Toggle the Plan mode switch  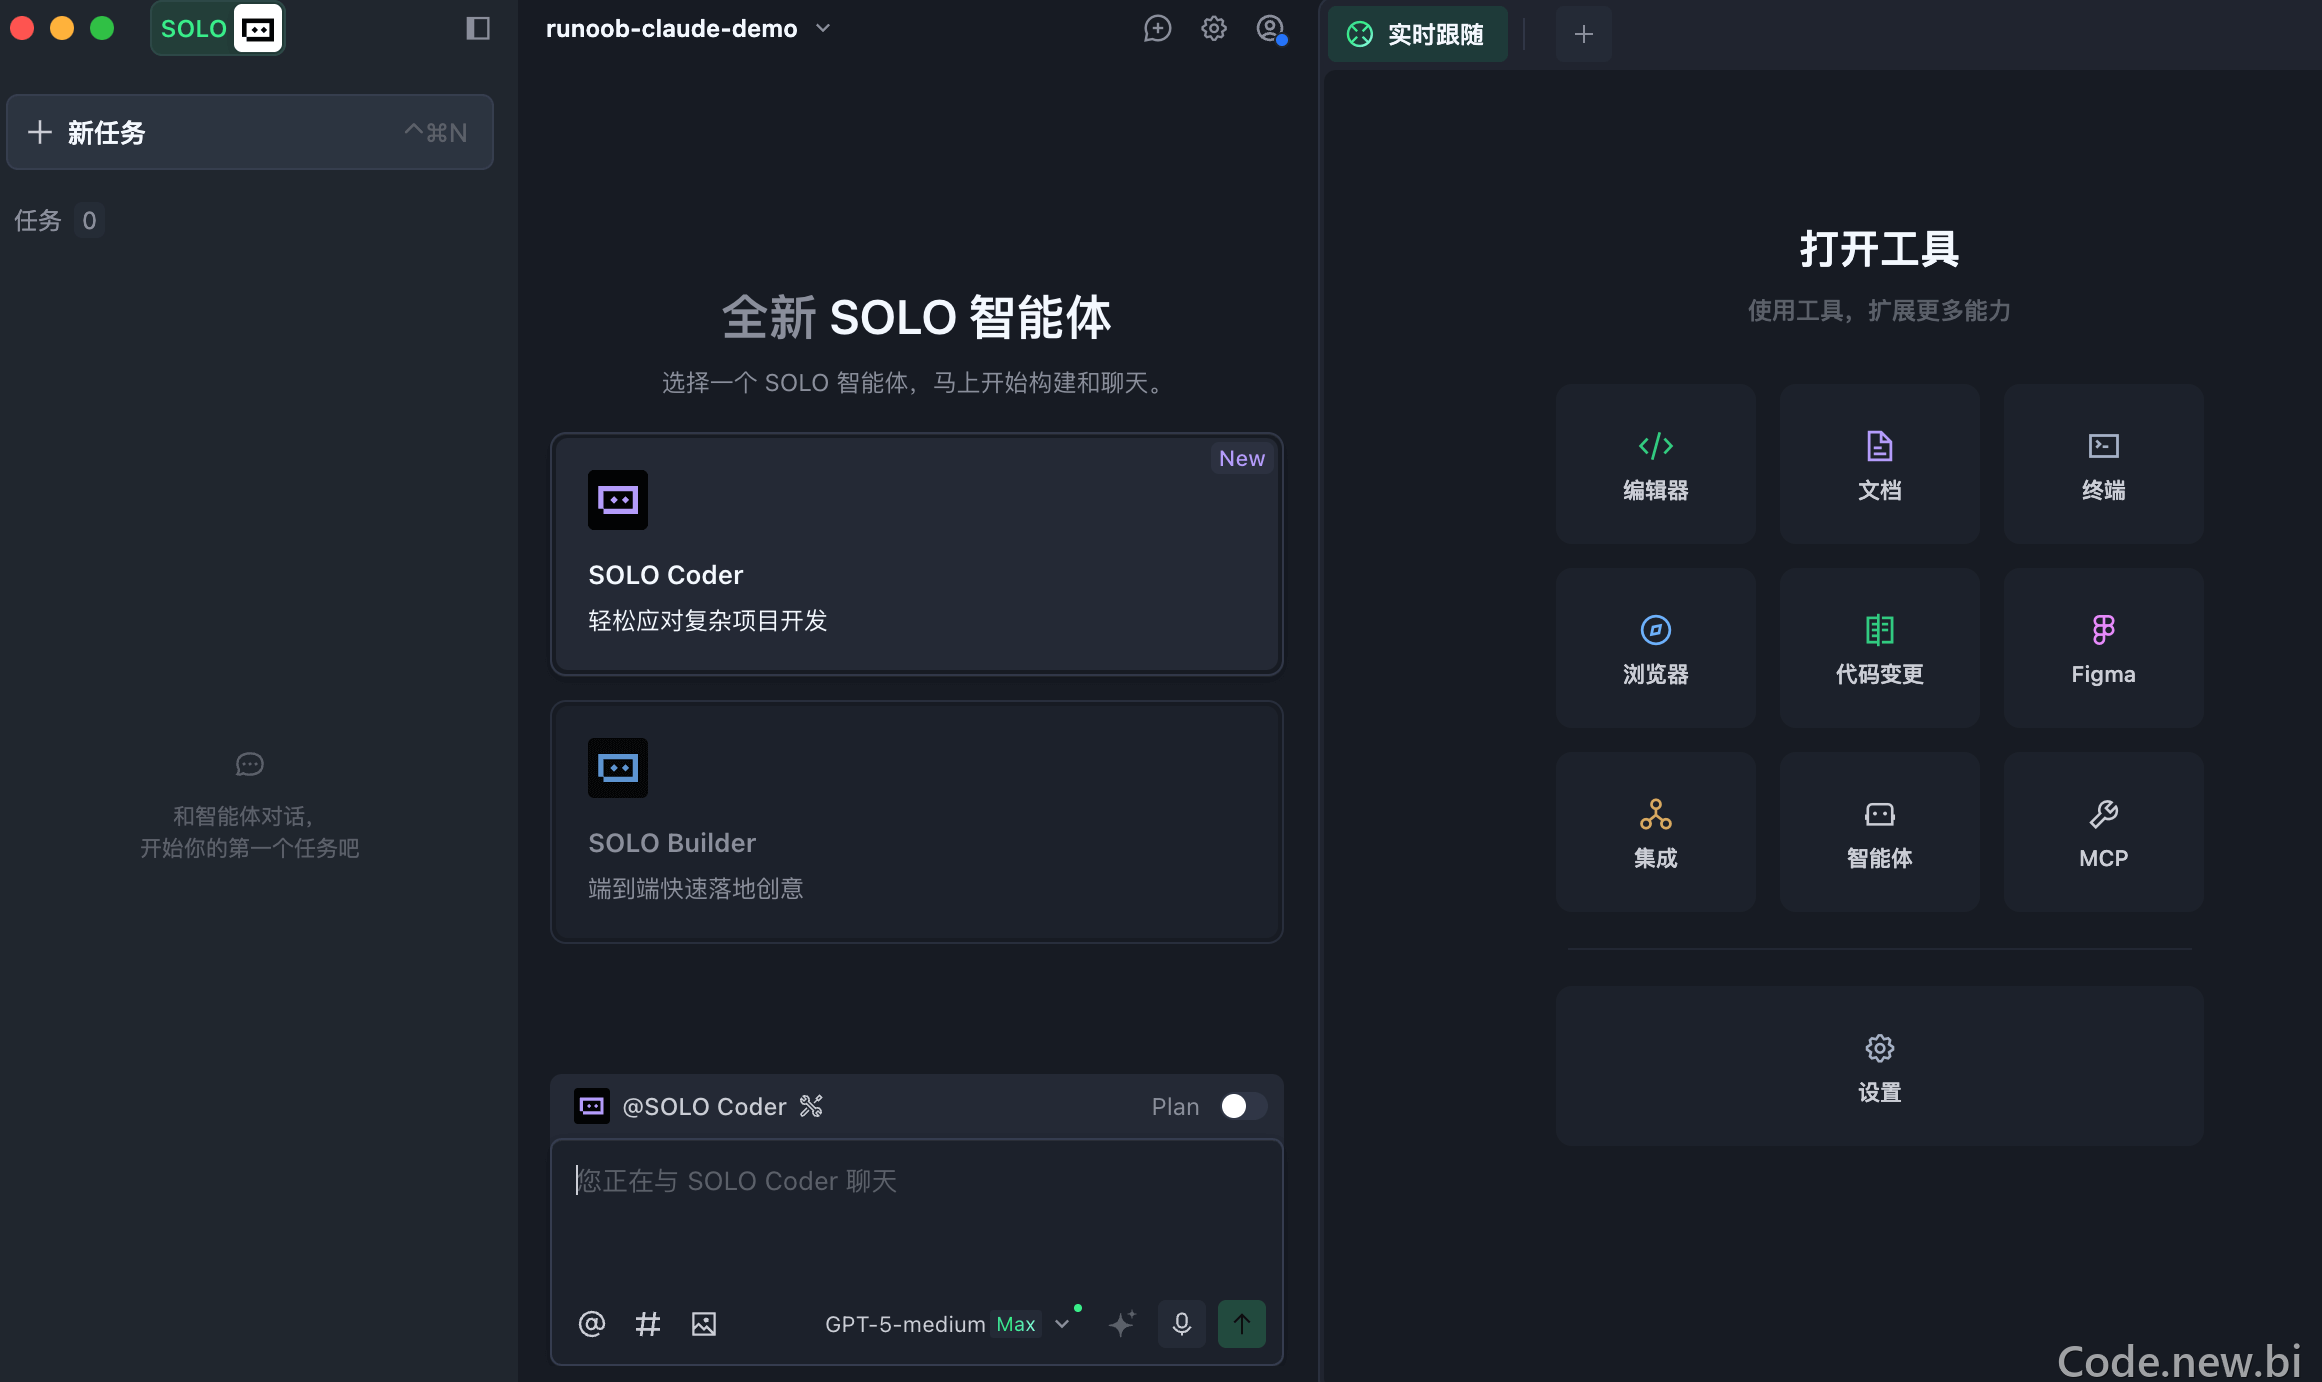tap(1243, 1106)
